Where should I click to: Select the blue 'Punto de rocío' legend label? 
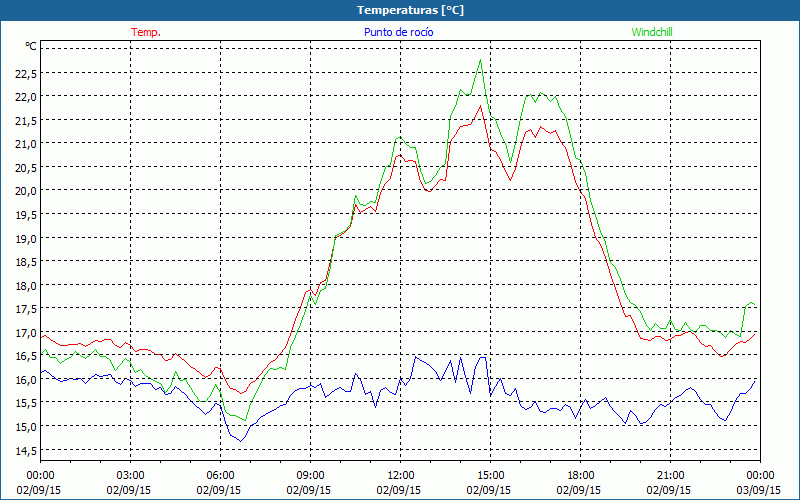pos(398,32)
